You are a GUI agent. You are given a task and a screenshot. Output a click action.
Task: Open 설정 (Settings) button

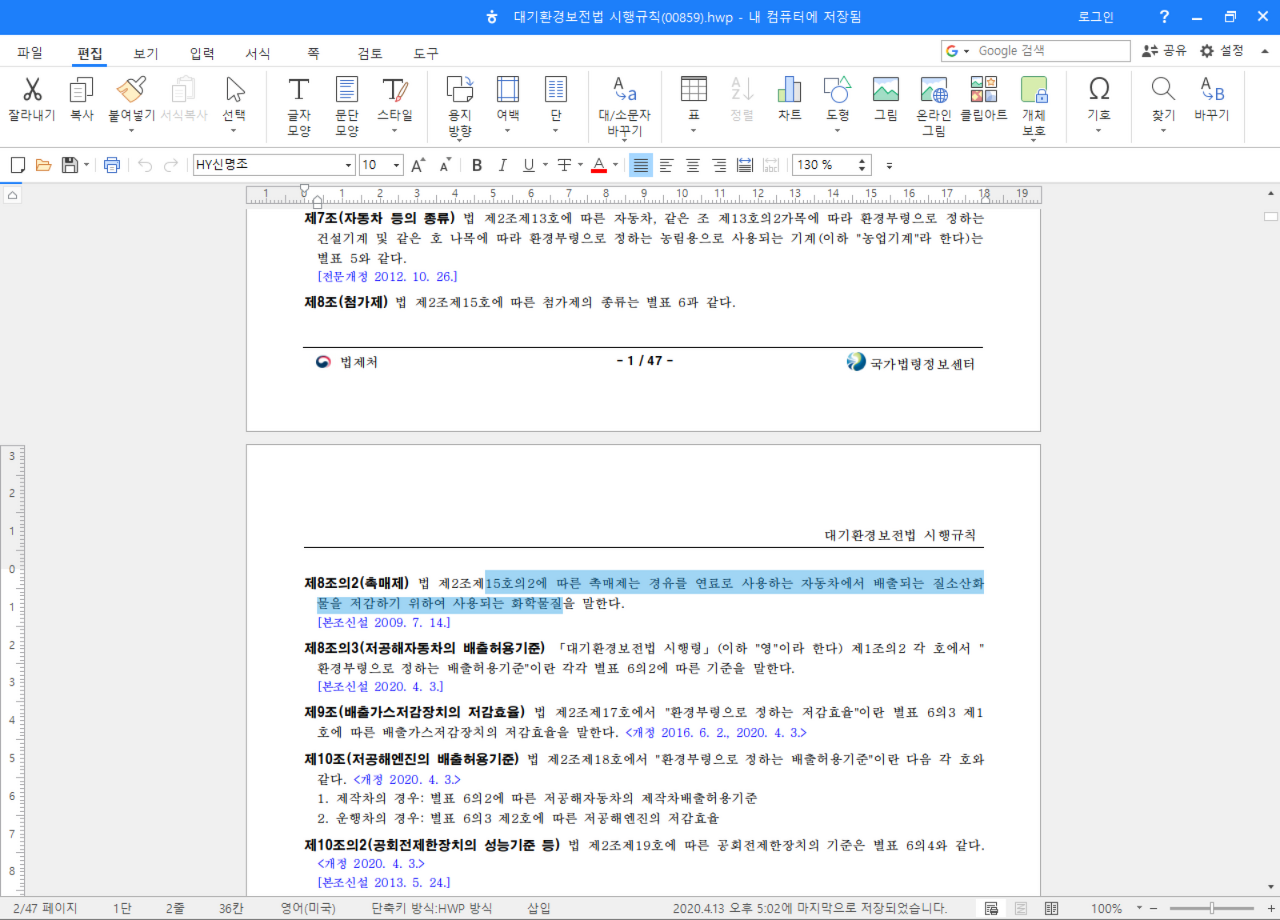(x=1222, y=51)
